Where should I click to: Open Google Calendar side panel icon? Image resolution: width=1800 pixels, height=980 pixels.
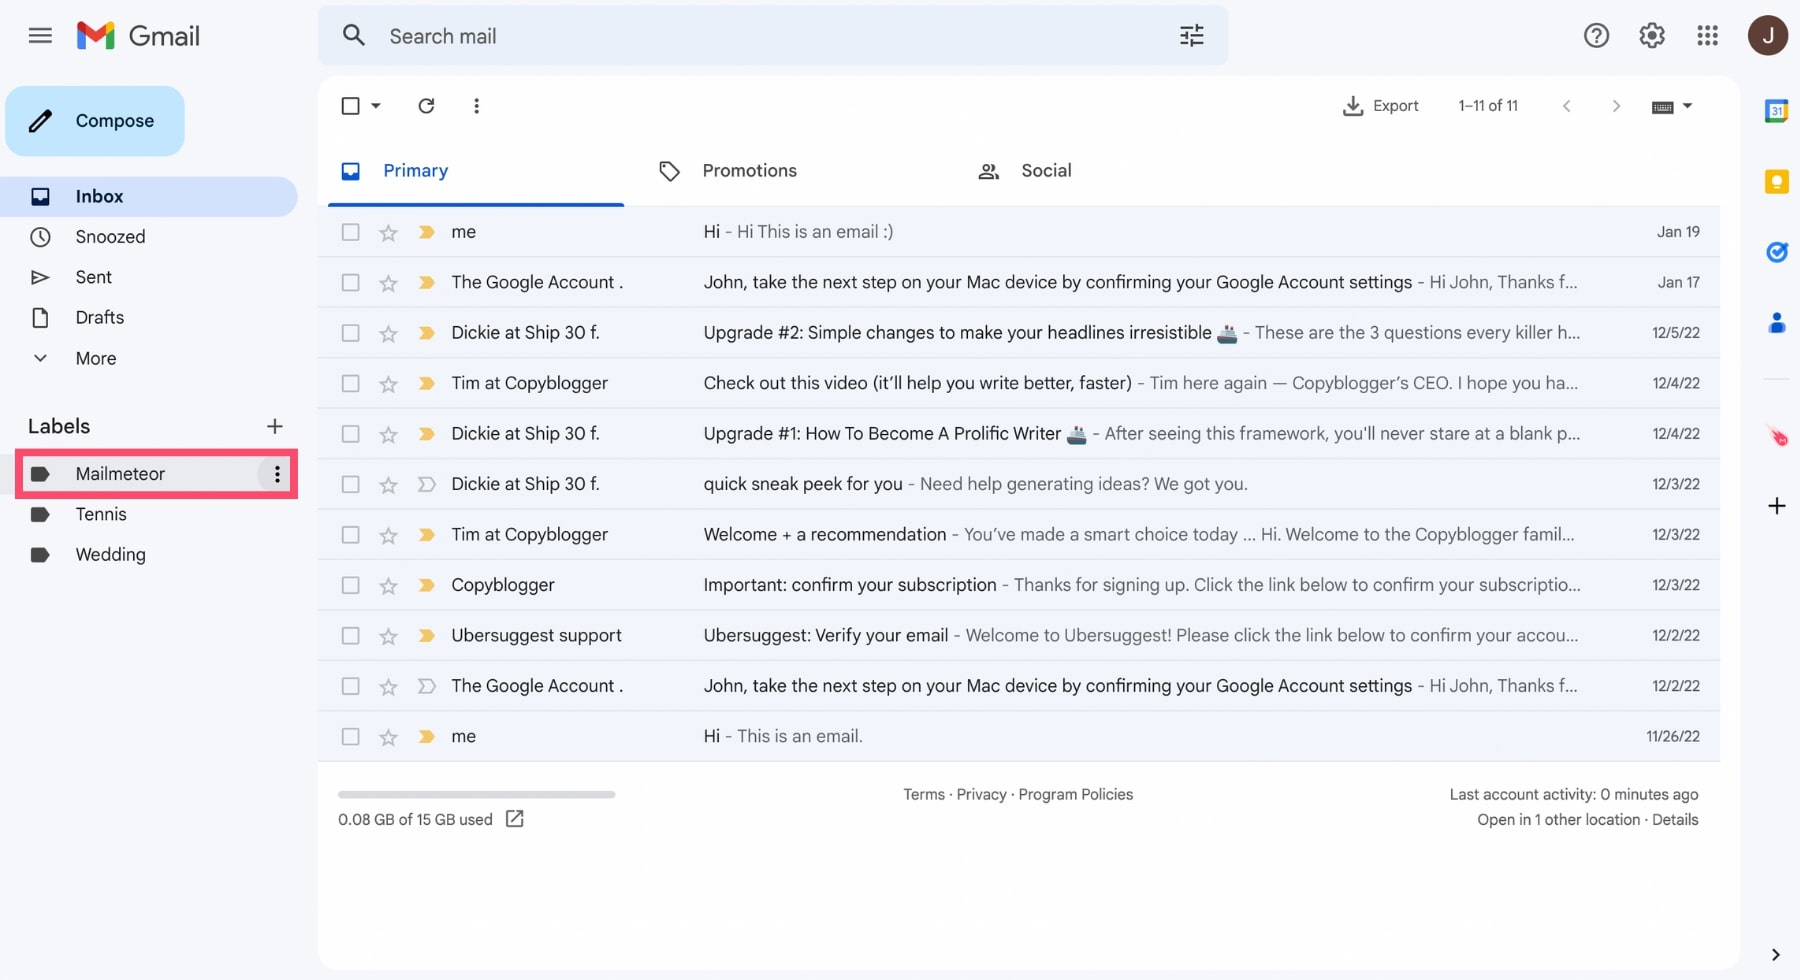tap(1776, 111)
